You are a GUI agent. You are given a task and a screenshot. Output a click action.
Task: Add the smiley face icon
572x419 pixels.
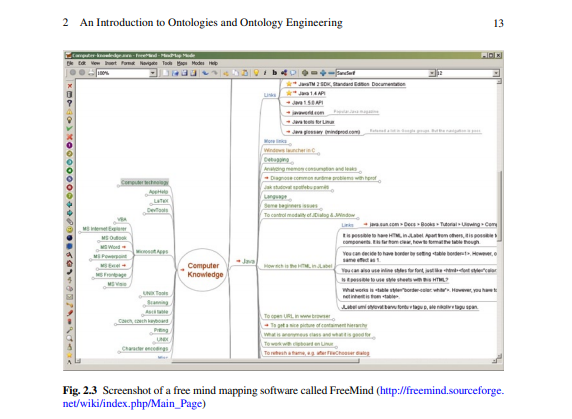click(69, 229)
